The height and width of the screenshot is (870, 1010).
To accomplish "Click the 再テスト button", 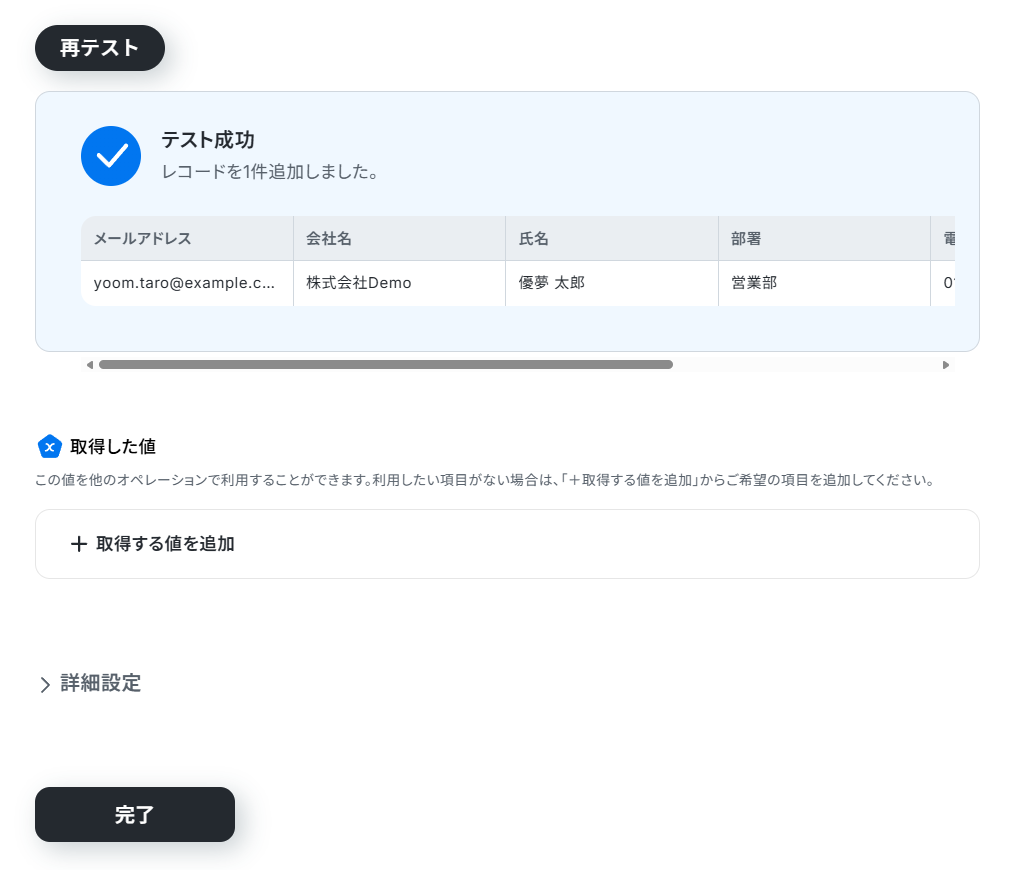I will 100,48.
